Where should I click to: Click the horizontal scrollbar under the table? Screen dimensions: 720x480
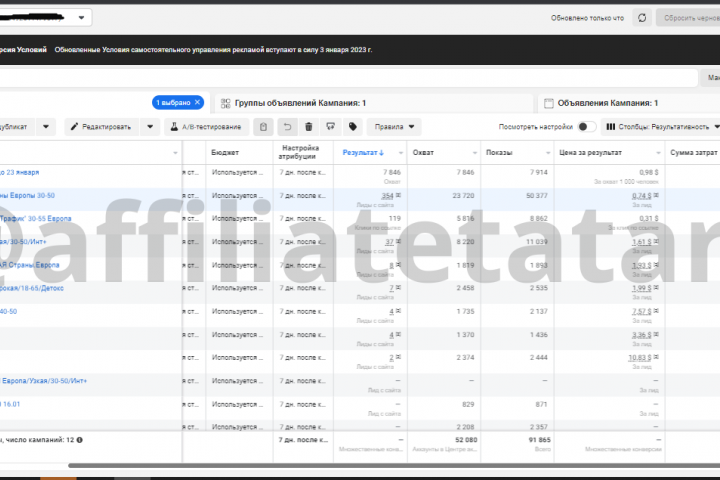tap(394, 466)
